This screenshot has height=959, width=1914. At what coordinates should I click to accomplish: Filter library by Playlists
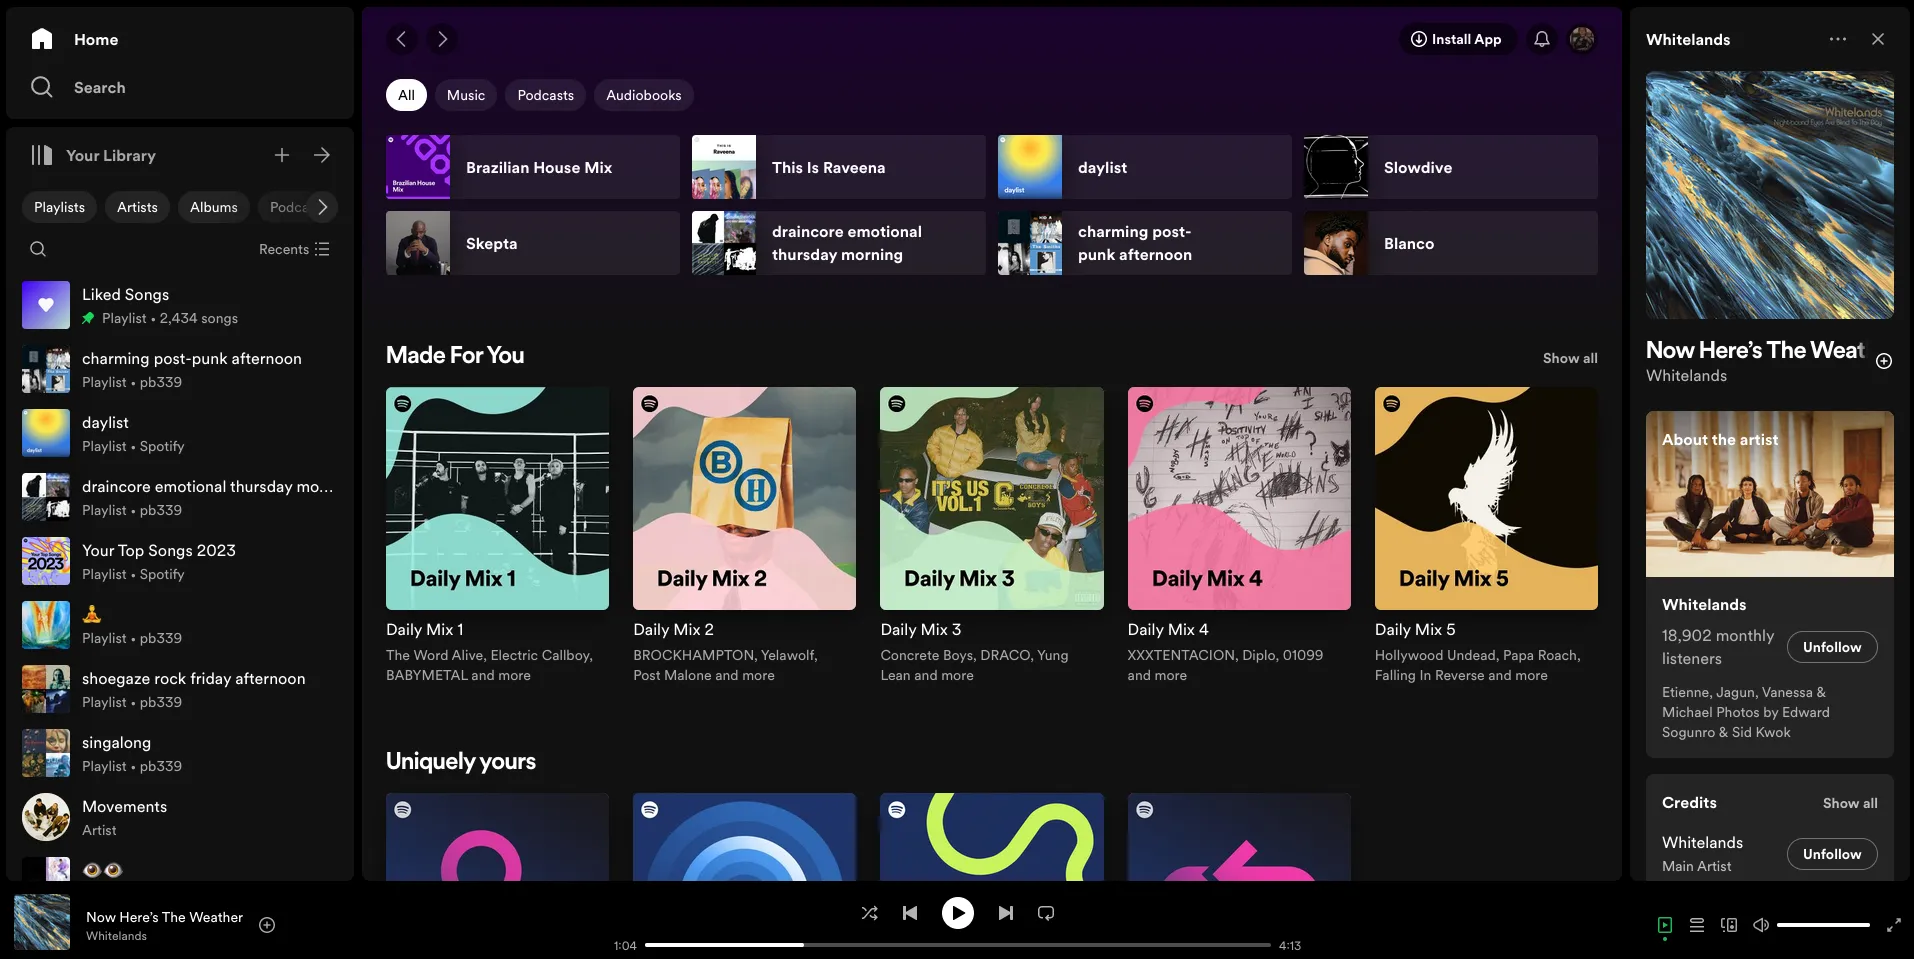[x=60, y=207]
